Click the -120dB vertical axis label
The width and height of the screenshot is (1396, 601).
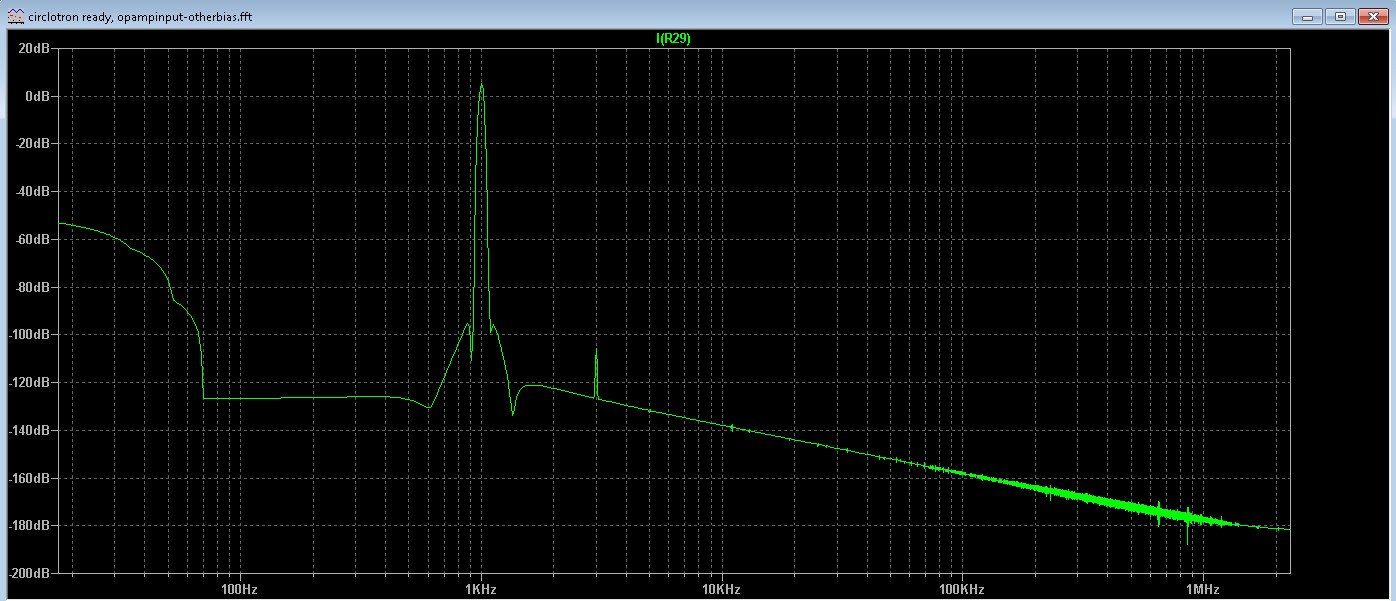point(30,383)
